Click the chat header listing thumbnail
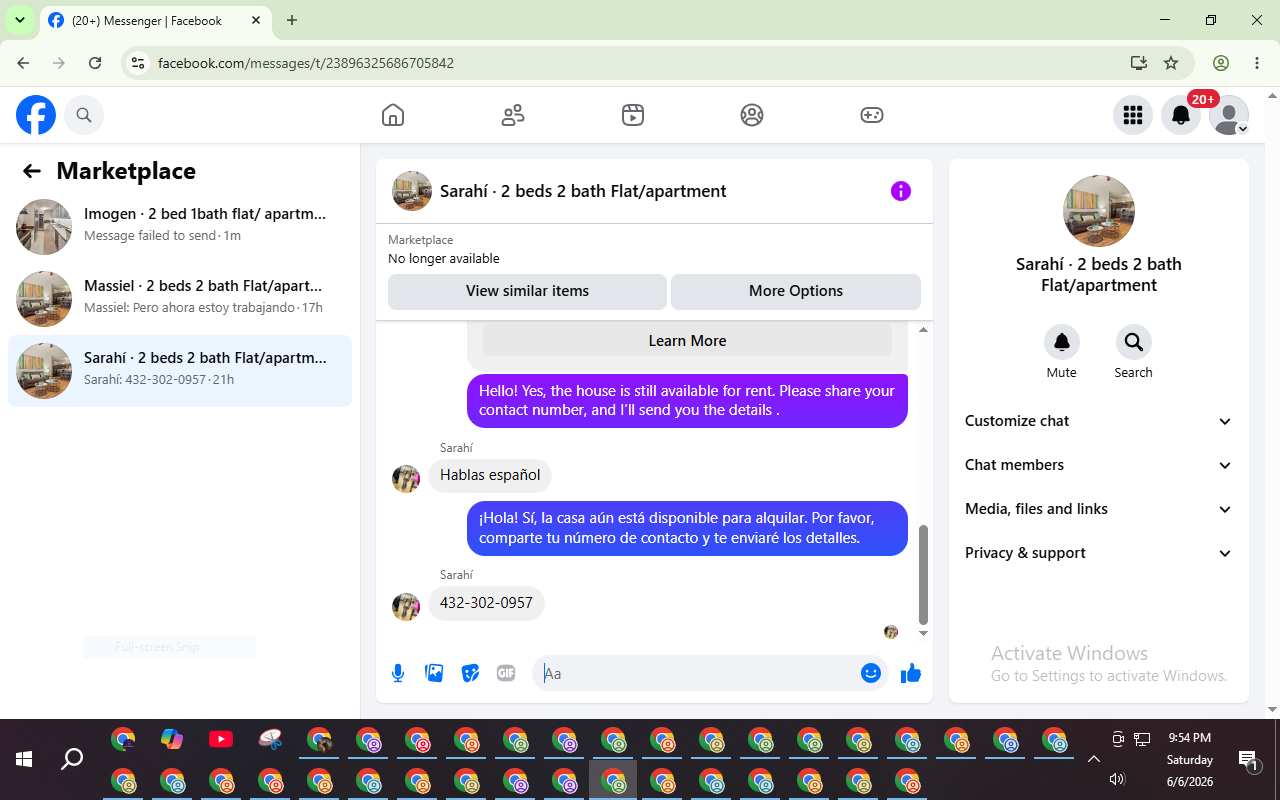The image size is (1280, 800). 412,191
